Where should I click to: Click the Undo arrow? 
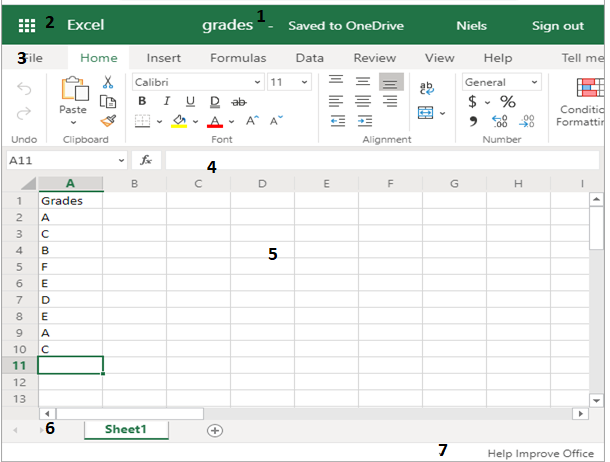click(x=25, y=89)
